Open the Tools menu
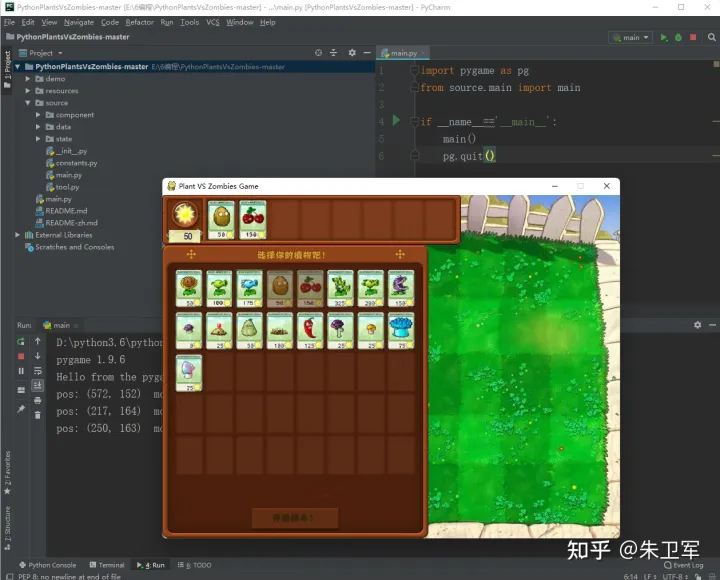720x580 pixels. click(x=189, y=22)
